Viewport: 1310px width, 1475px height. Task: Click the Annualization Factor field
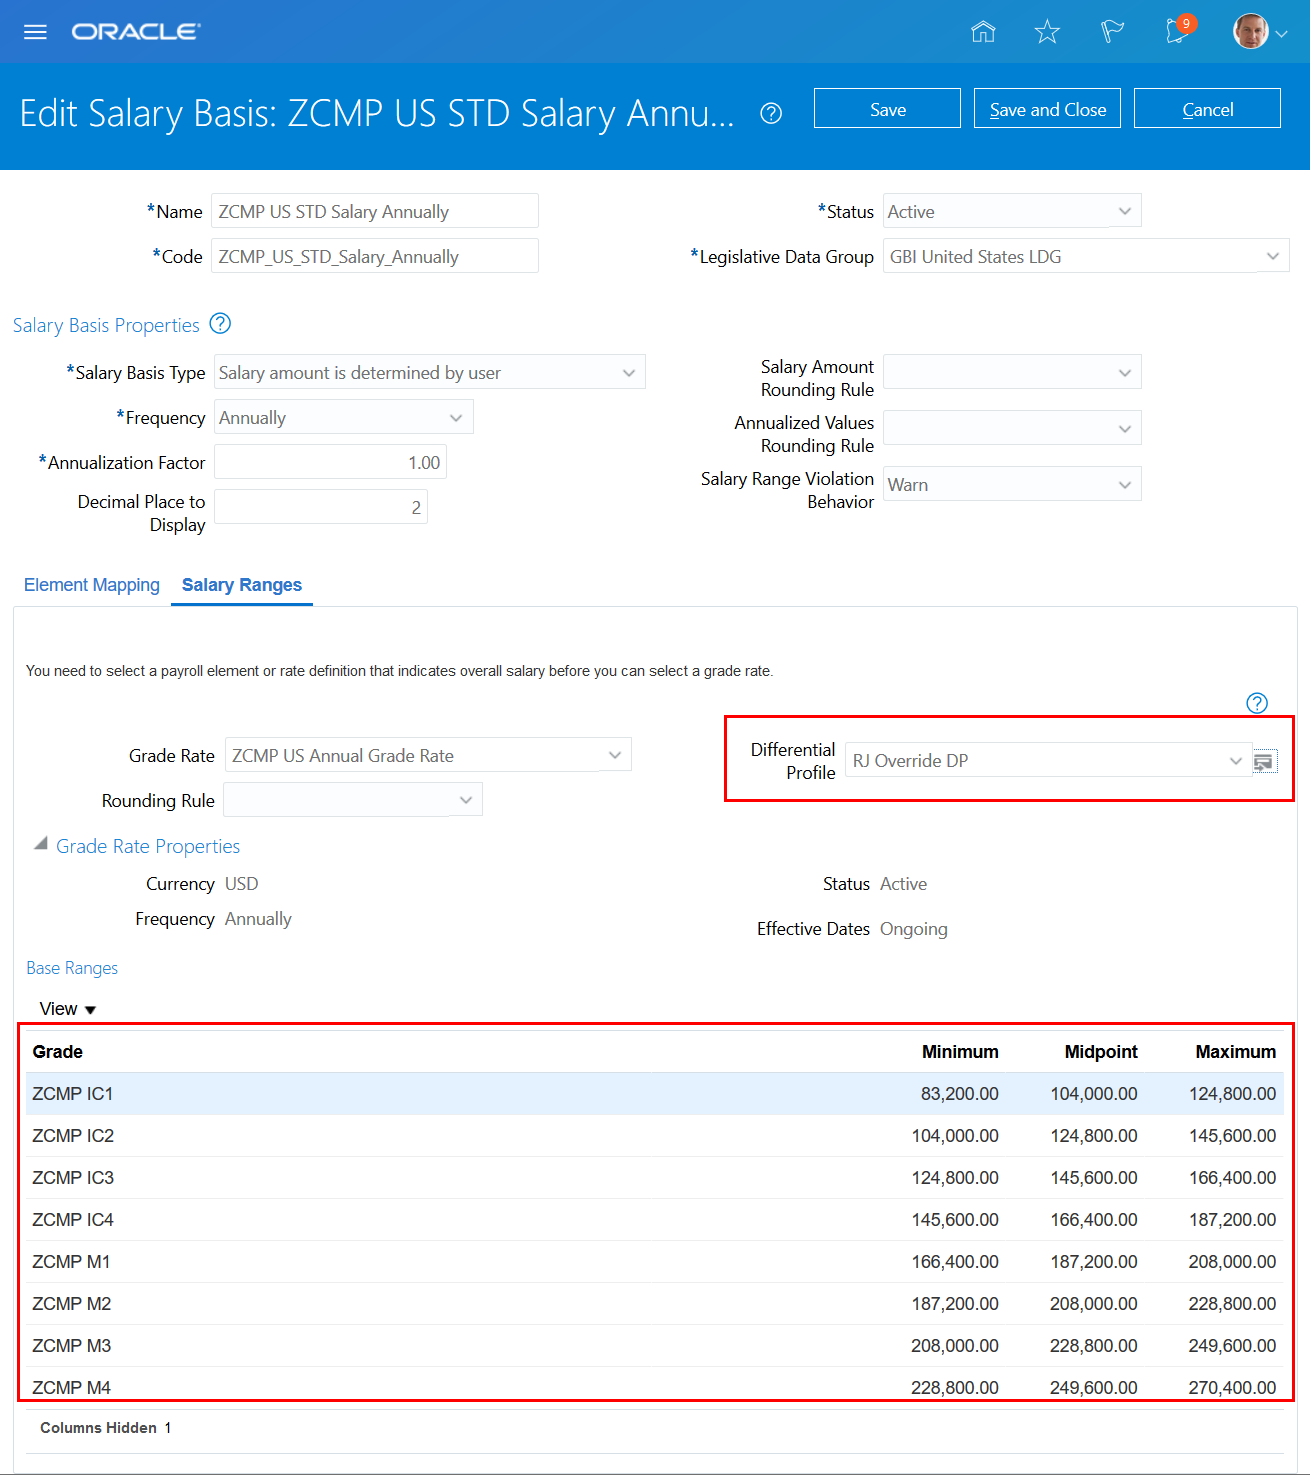tap(330, 462)
